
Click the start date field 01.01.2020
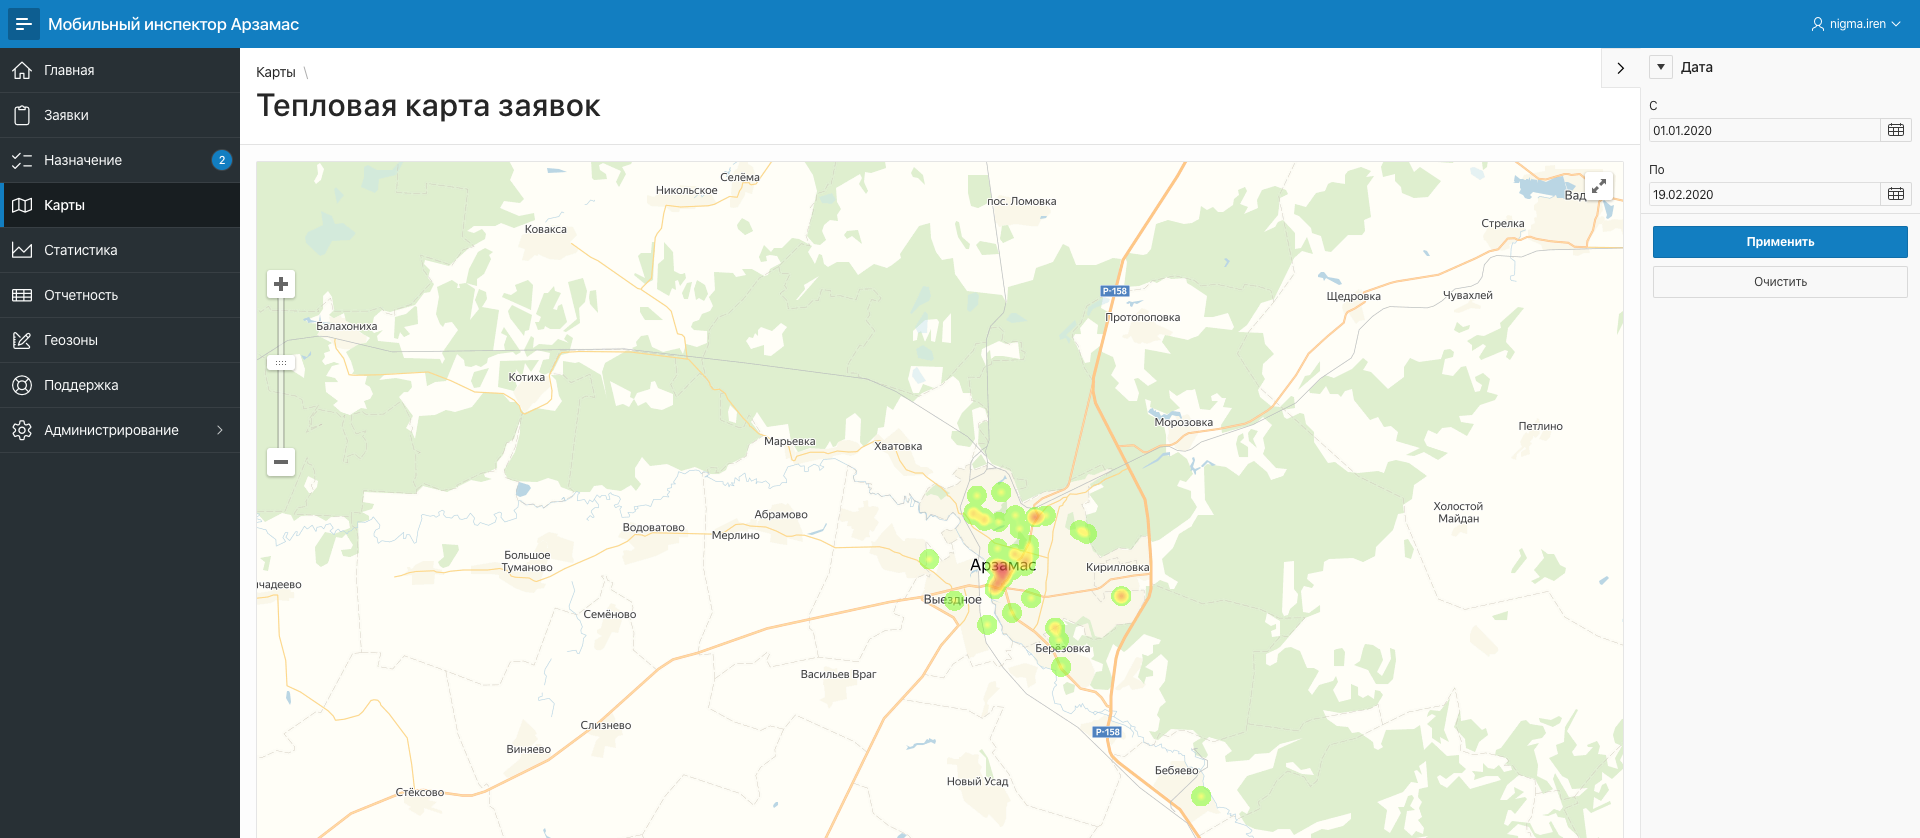click(1765, 130)
